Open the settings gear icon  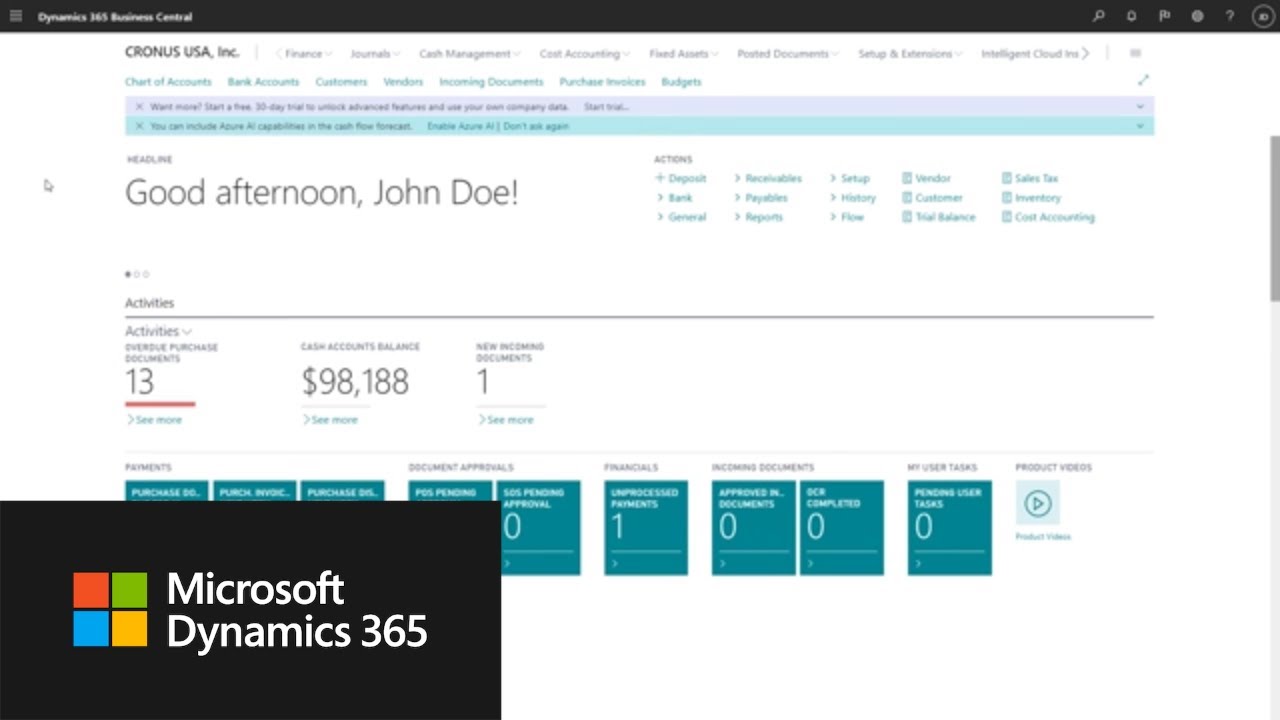click(x=1197, y=16)
